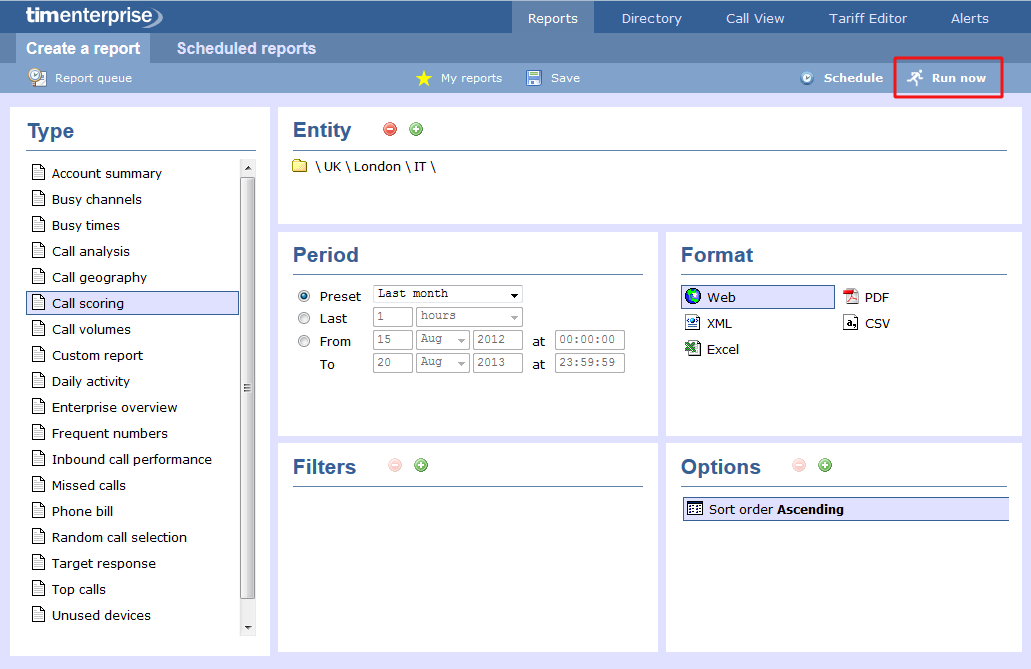Open the Report queue icon
The height and width of the screenshot is (669, 1031).
click(x=37, y=77)
